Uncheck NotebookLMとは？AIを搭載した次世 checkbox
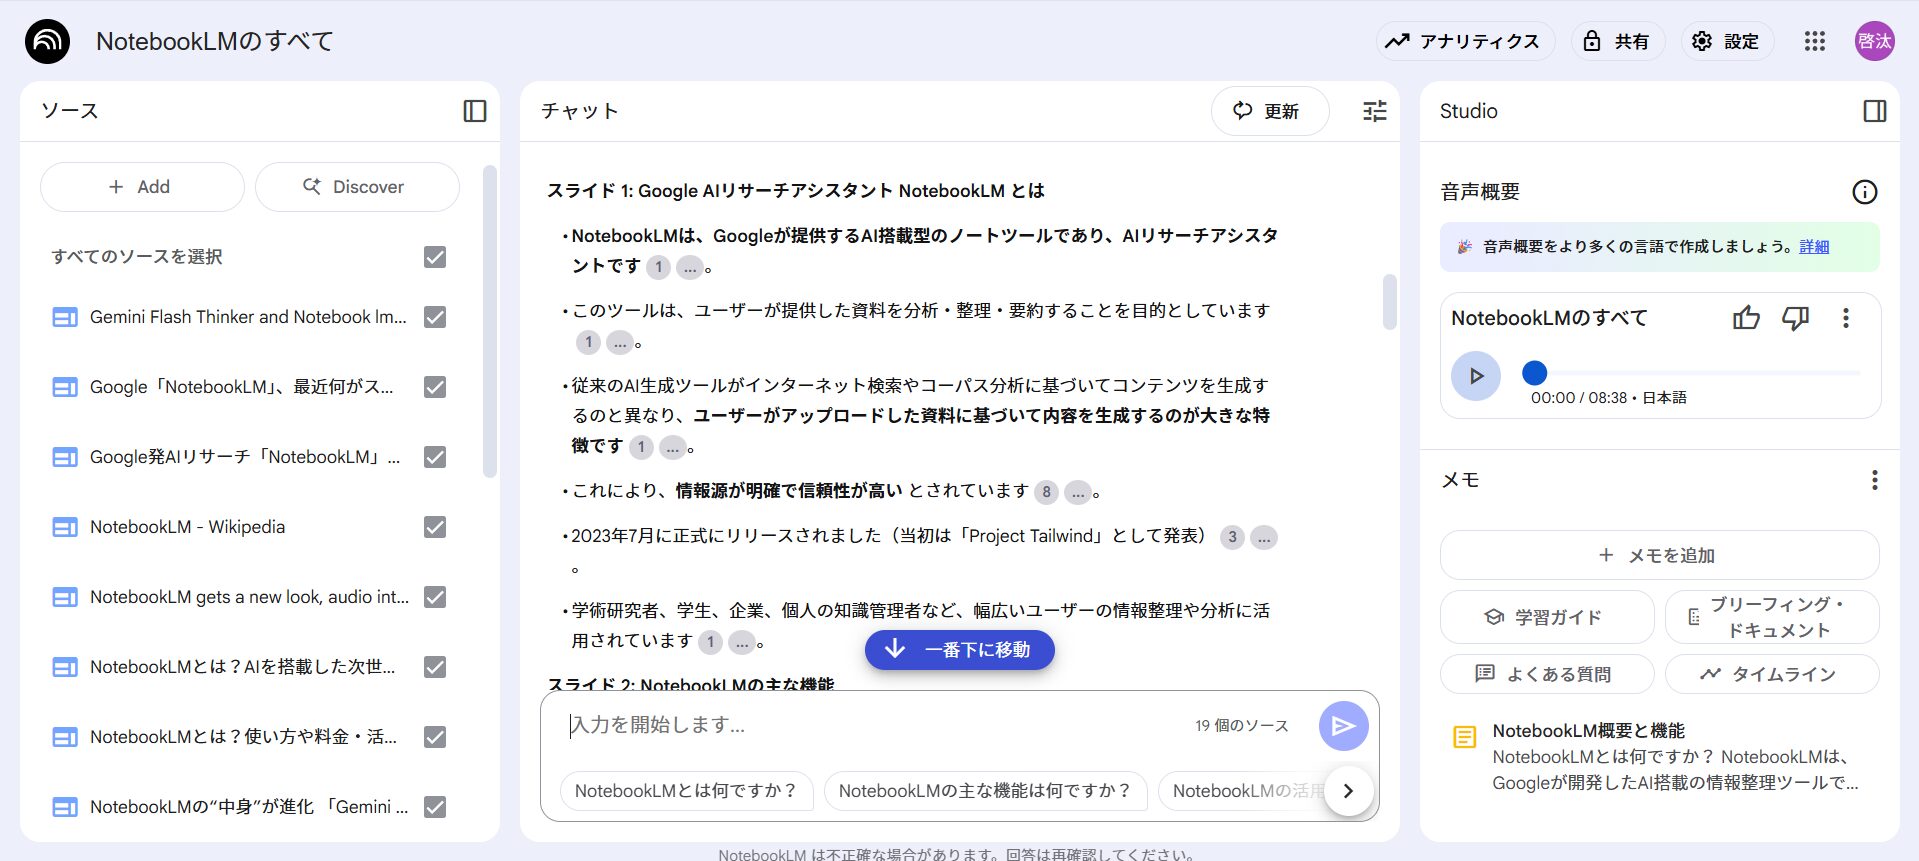 [435, 667]
